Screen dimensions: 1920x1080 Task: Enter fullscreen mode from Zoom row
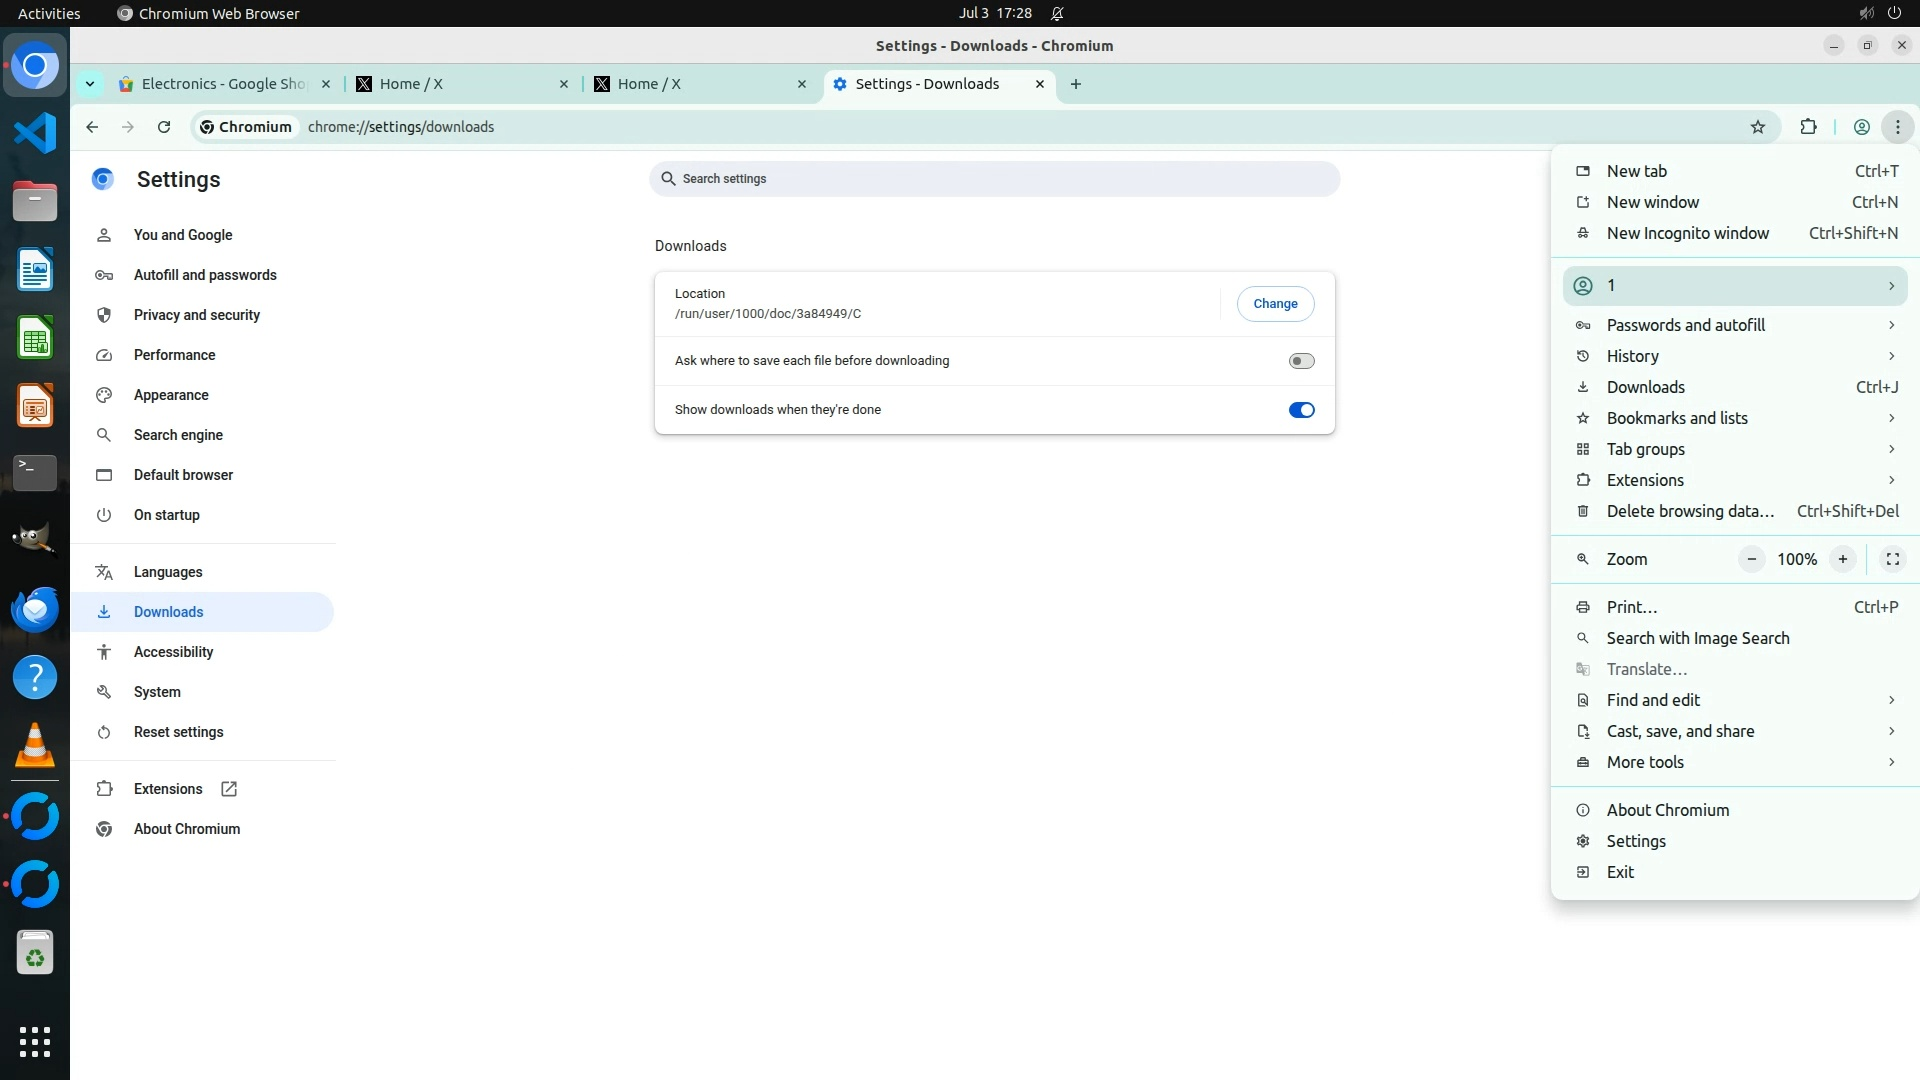click(x=1892, y=559)
